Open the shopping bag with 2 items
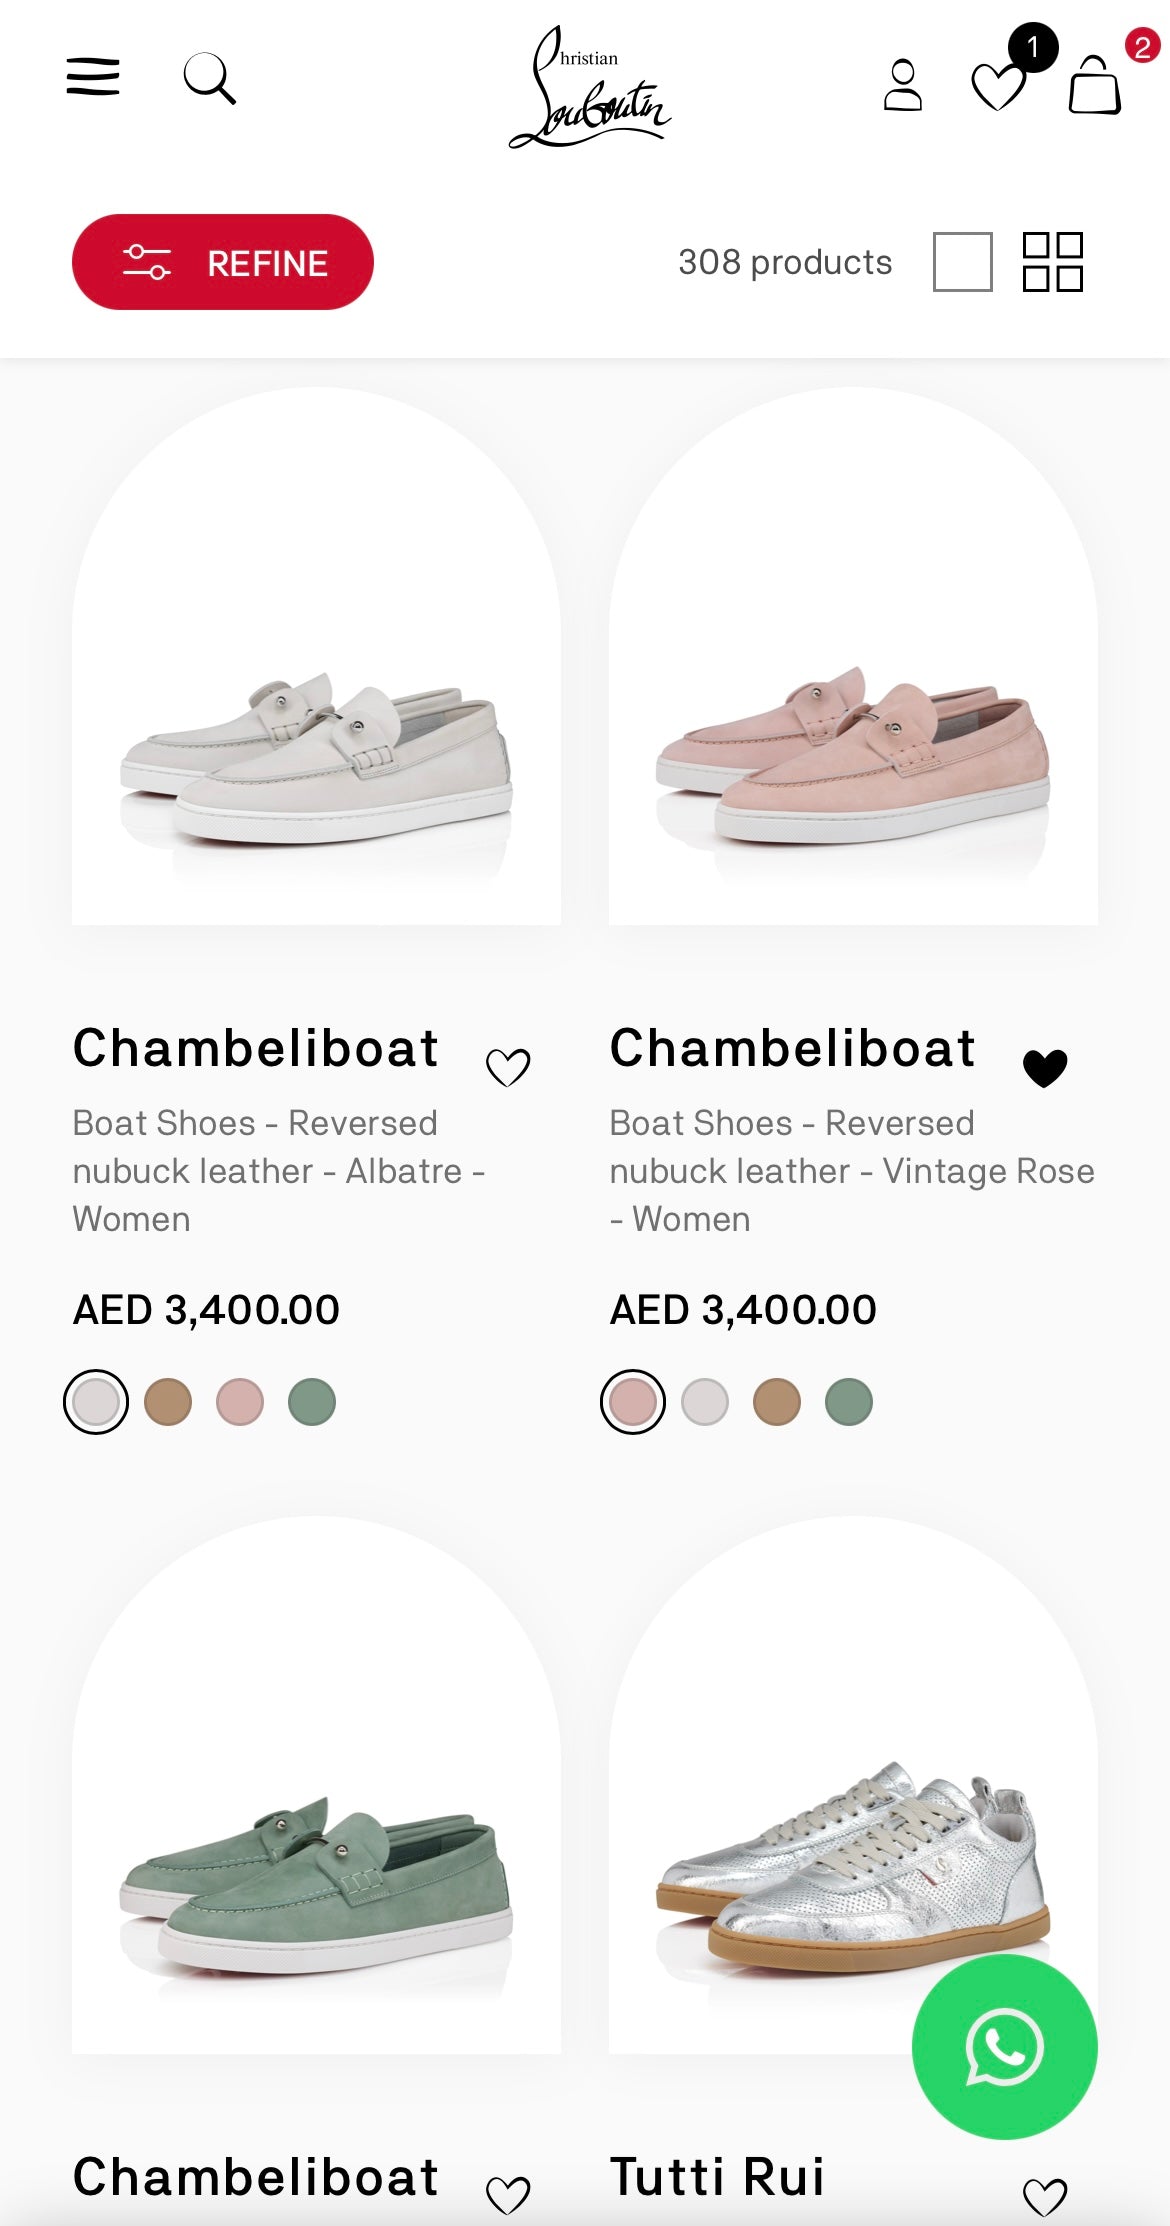This screenshot has width=1170, height=2226. (x=1094, y=90)
